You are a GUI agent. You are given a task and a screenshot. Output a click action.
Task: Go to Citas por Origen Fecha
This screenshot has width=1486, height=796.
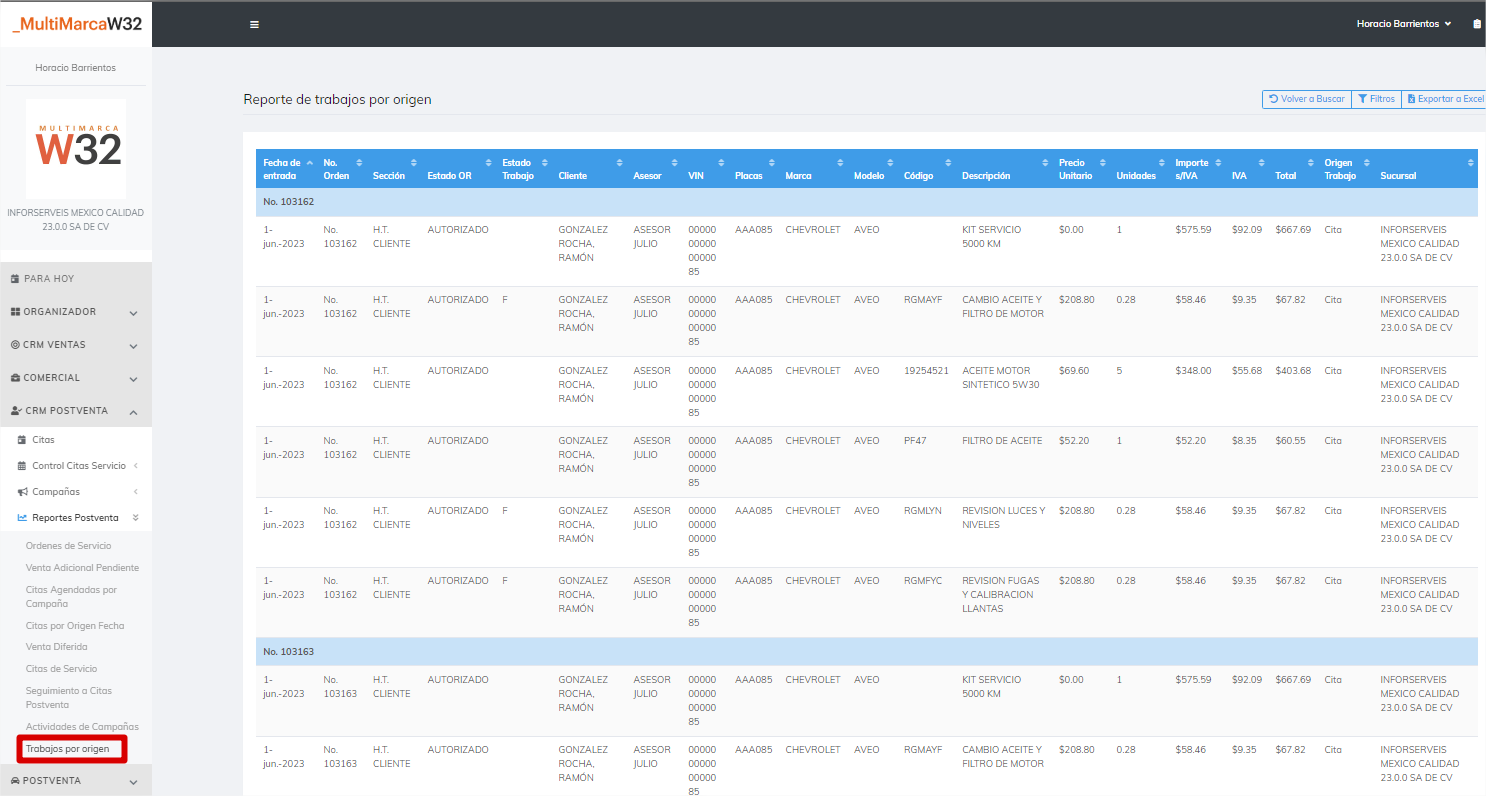click(x=75, y=626)
